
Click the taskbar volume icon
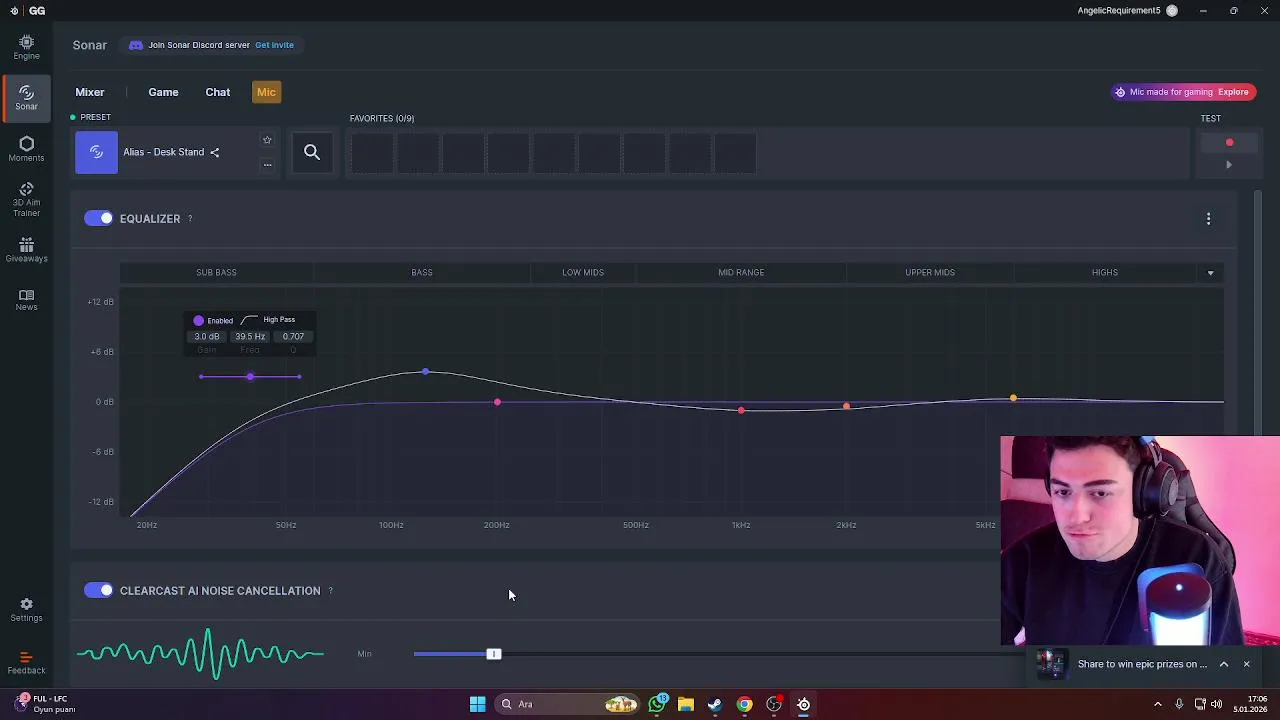pos(1216,704)
